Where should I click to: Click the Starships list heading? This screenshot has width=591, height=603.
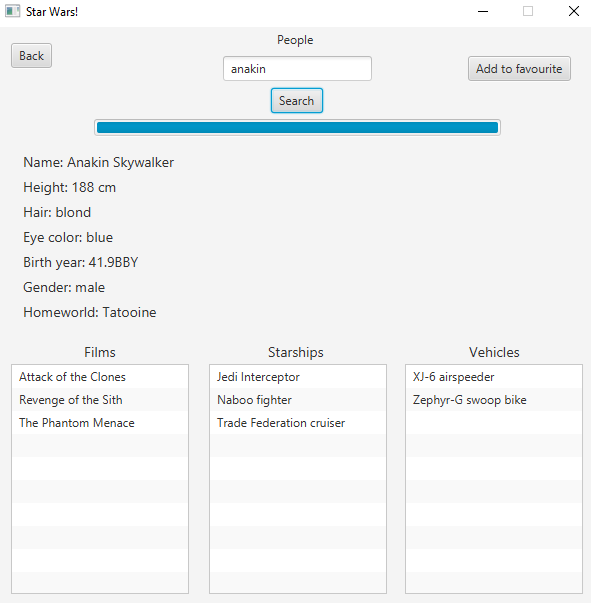tap(296, 352)
